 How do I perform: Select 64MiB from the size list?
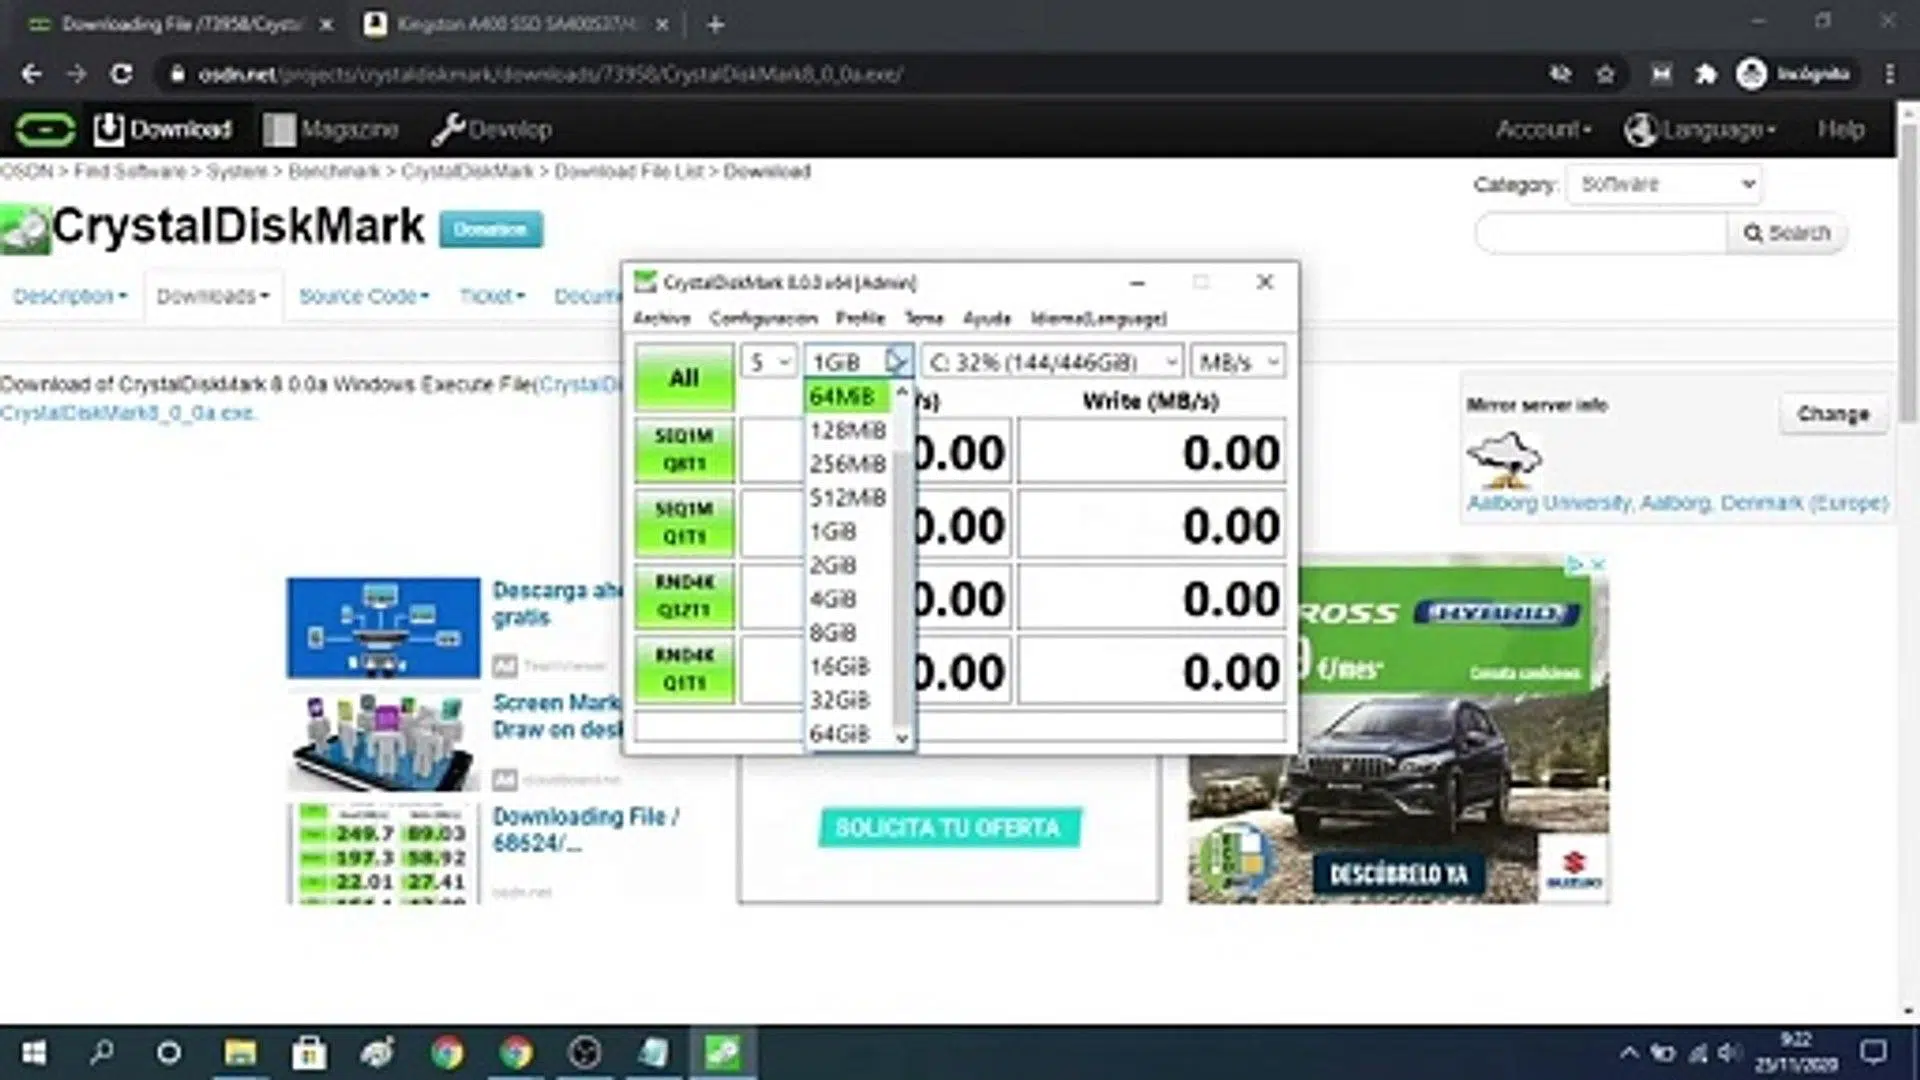(843, 397)
